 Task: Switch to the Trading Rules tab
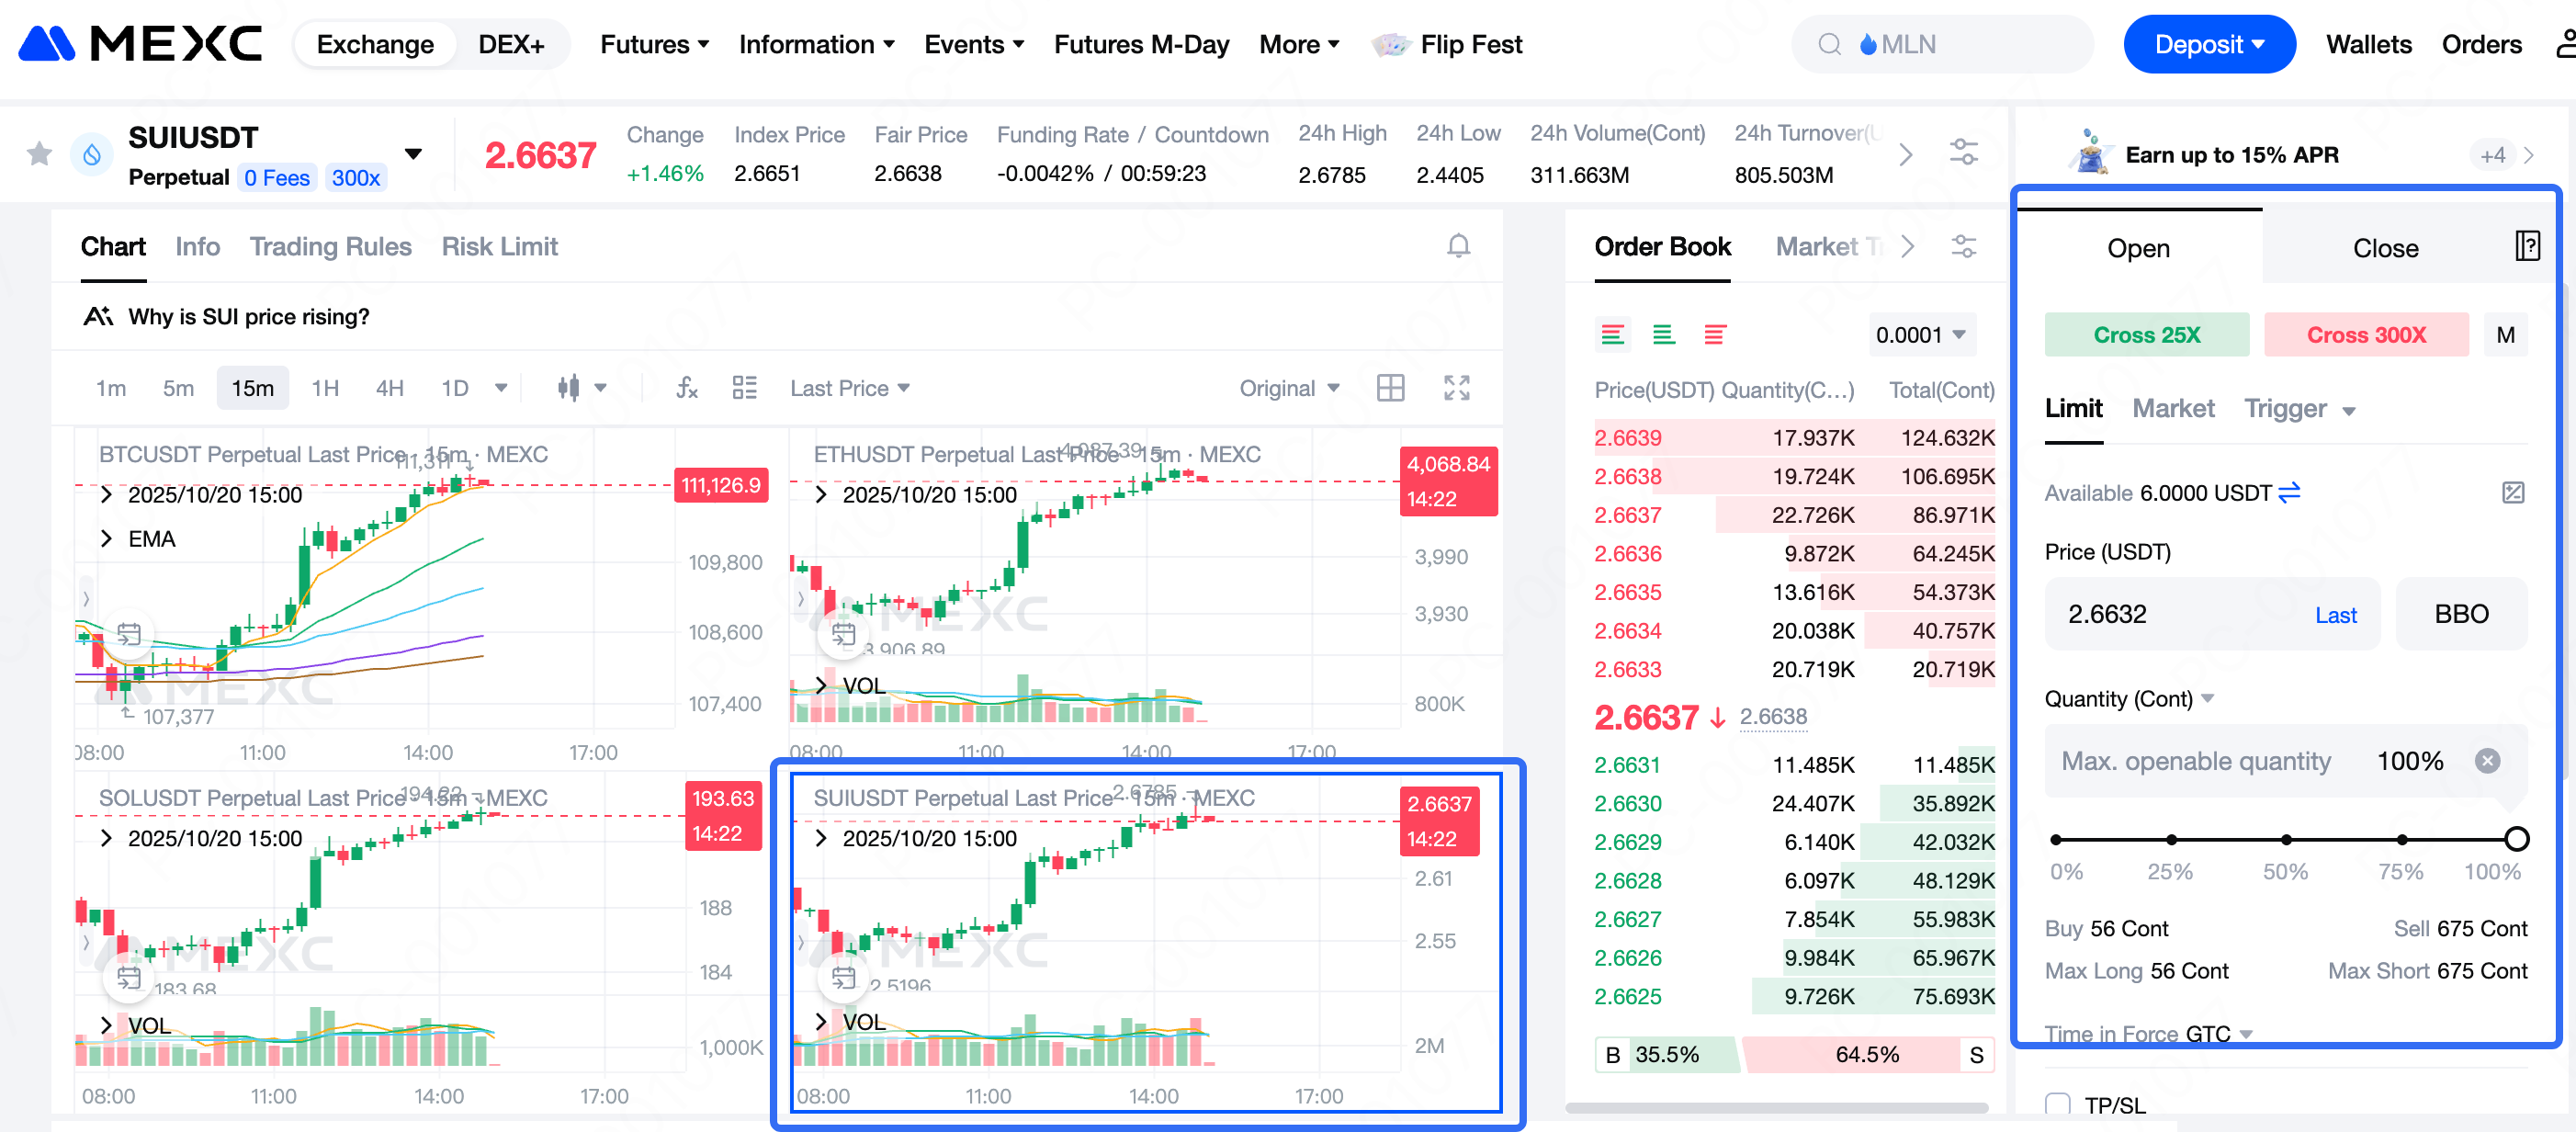click(x=330, y=246)
